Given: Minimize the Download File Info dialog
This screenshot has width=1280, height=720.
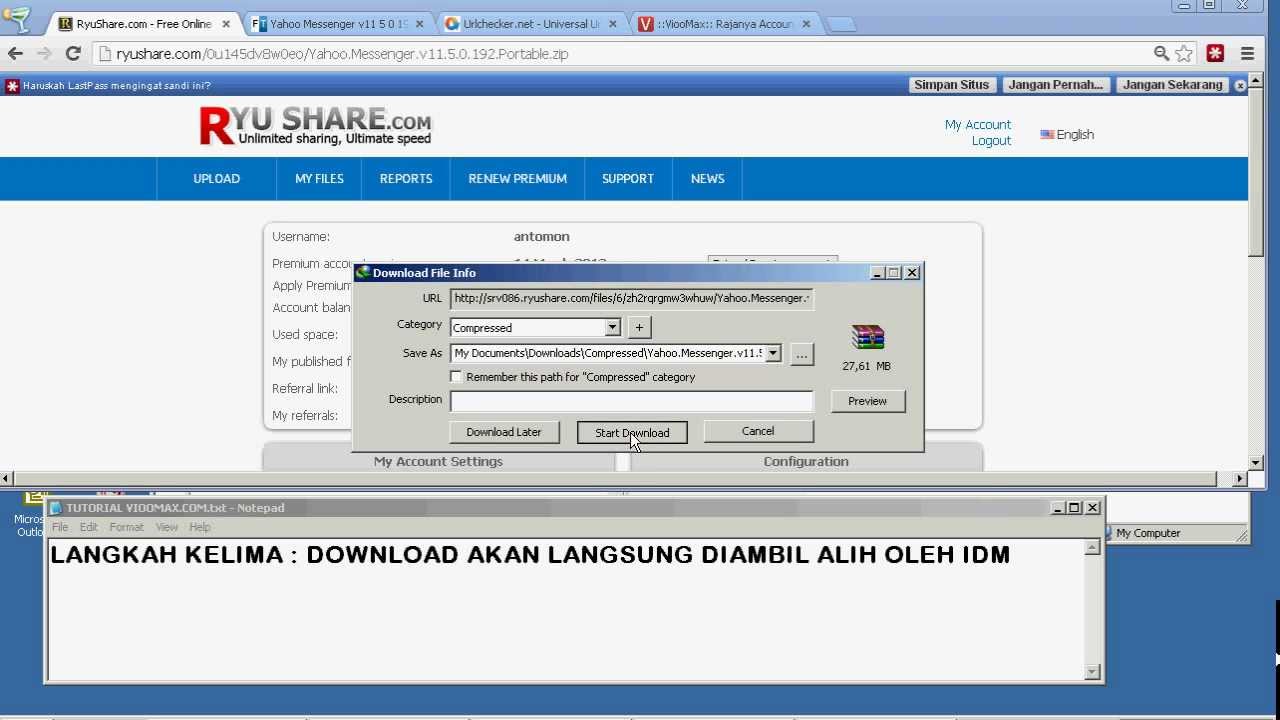Looking at the screenshot, I should tap(878, 272).
